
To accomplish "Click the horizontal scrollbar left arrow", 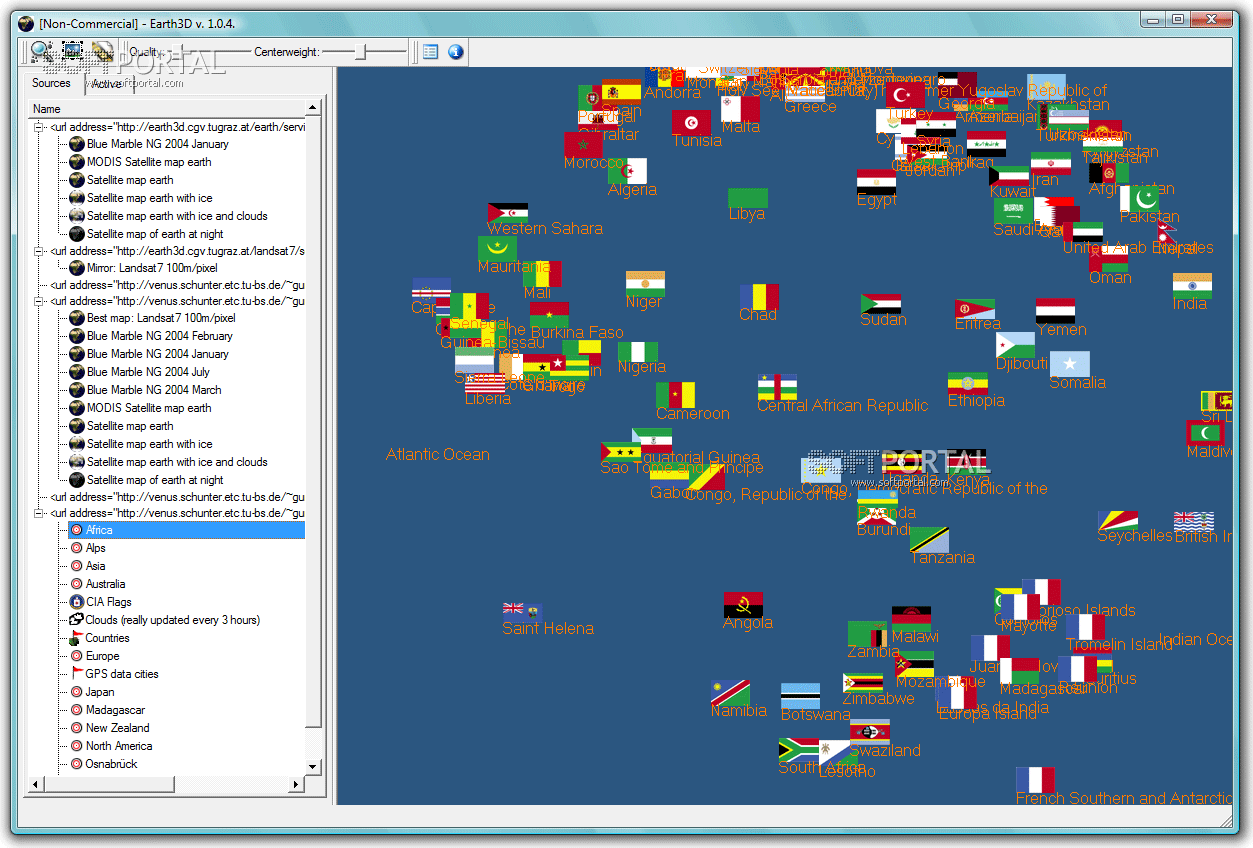I will [36, 783].
